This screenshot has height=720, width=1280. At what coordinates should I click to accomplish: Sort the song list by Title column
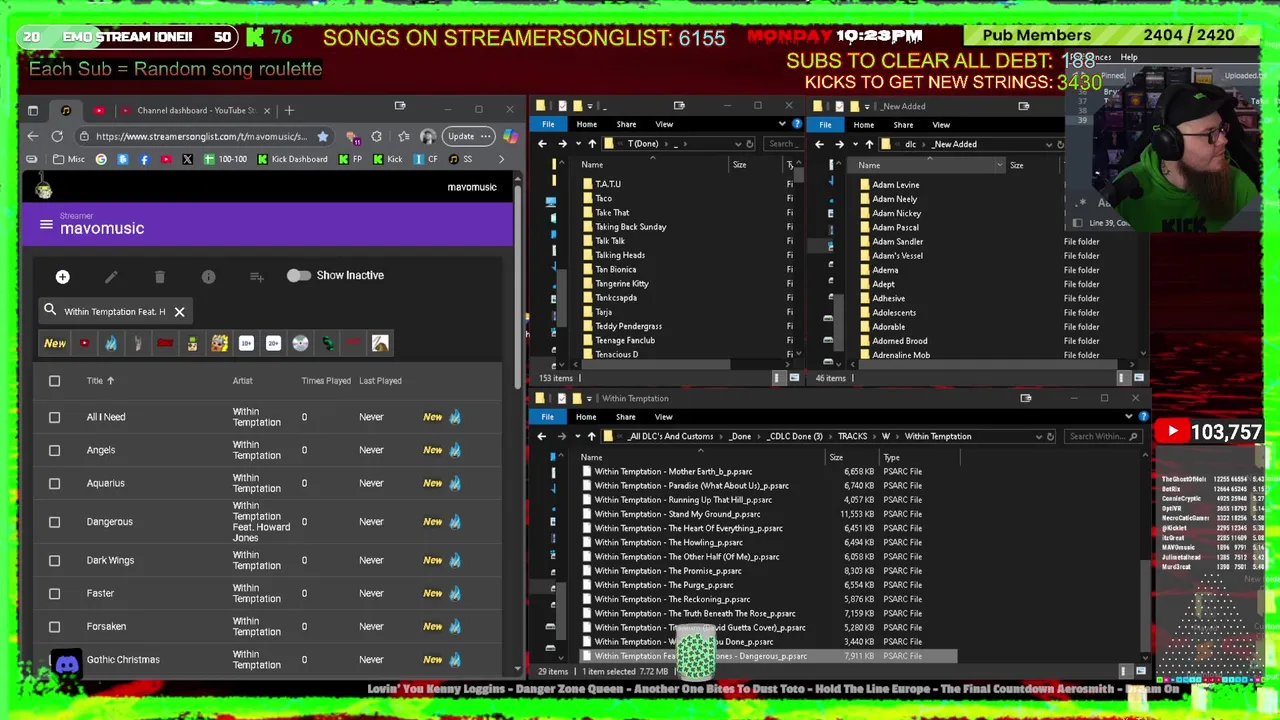coord(99,381)
